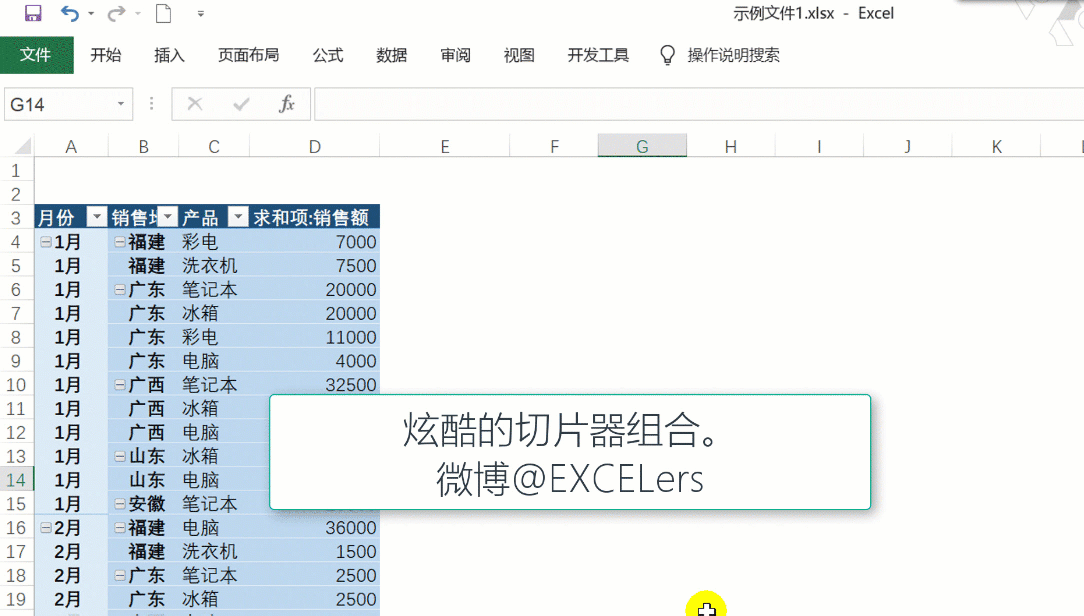Open the 月份 filter dropdown
The height and width of the screenshot is (616, 1084).
tap(96, 217)
